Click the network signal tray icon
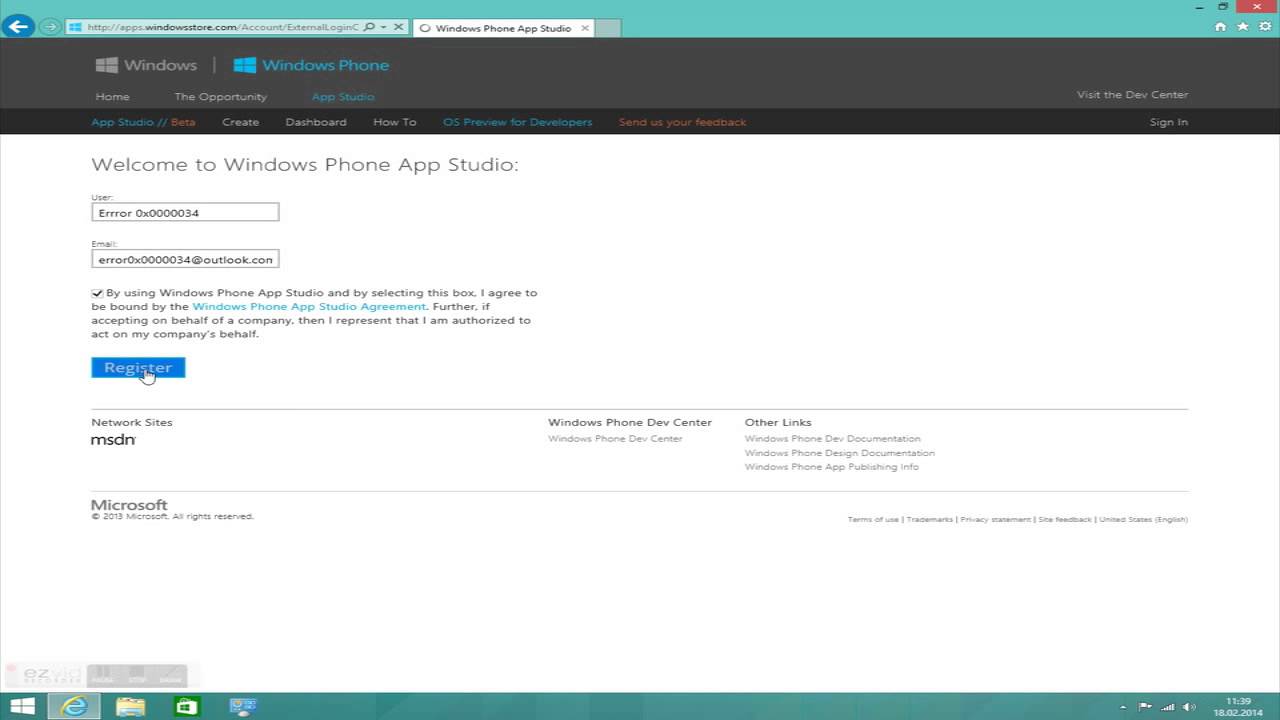 tap(1168, 707)
